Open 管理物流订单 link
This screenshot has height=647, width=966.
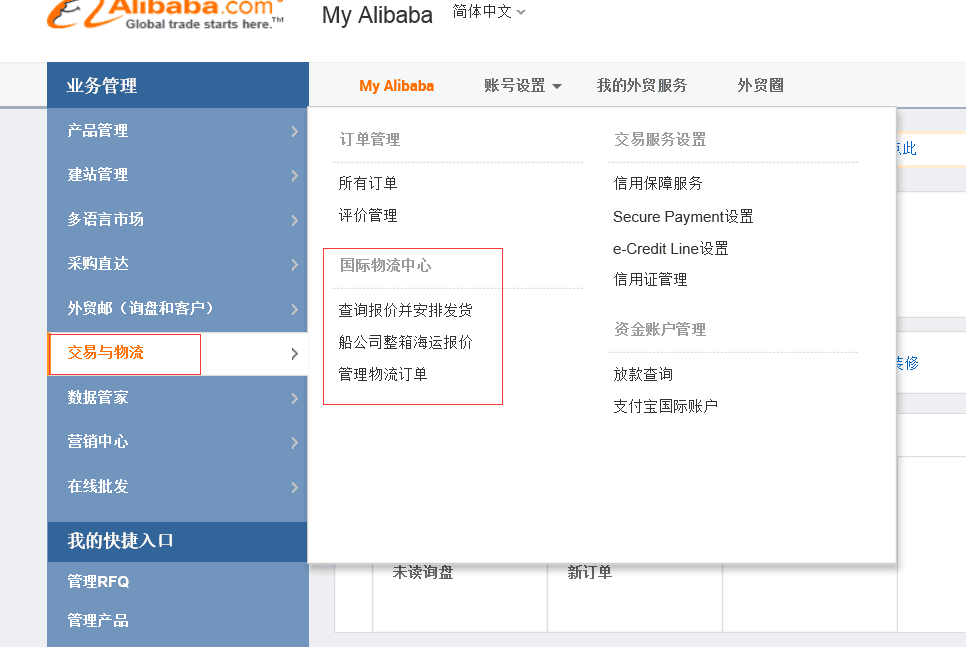click(x=383, y=374)
